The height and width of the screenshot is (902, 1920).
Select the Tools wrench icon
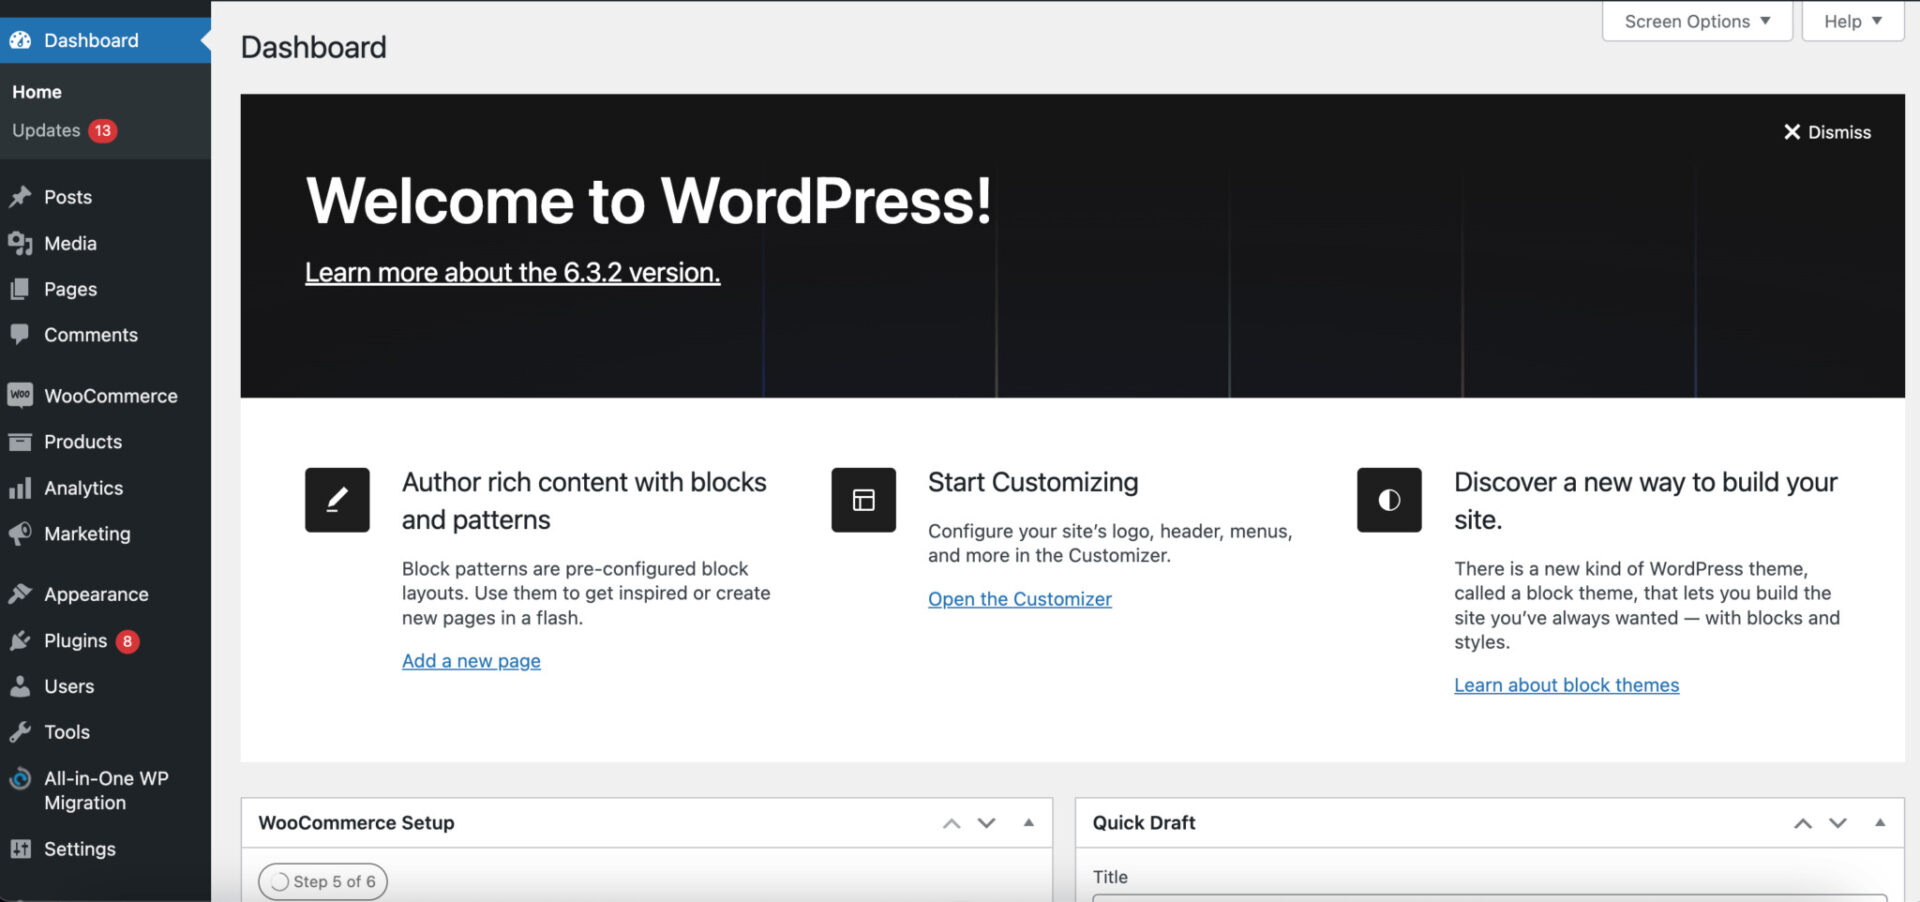pyautogui.click(x=21, y=731)
